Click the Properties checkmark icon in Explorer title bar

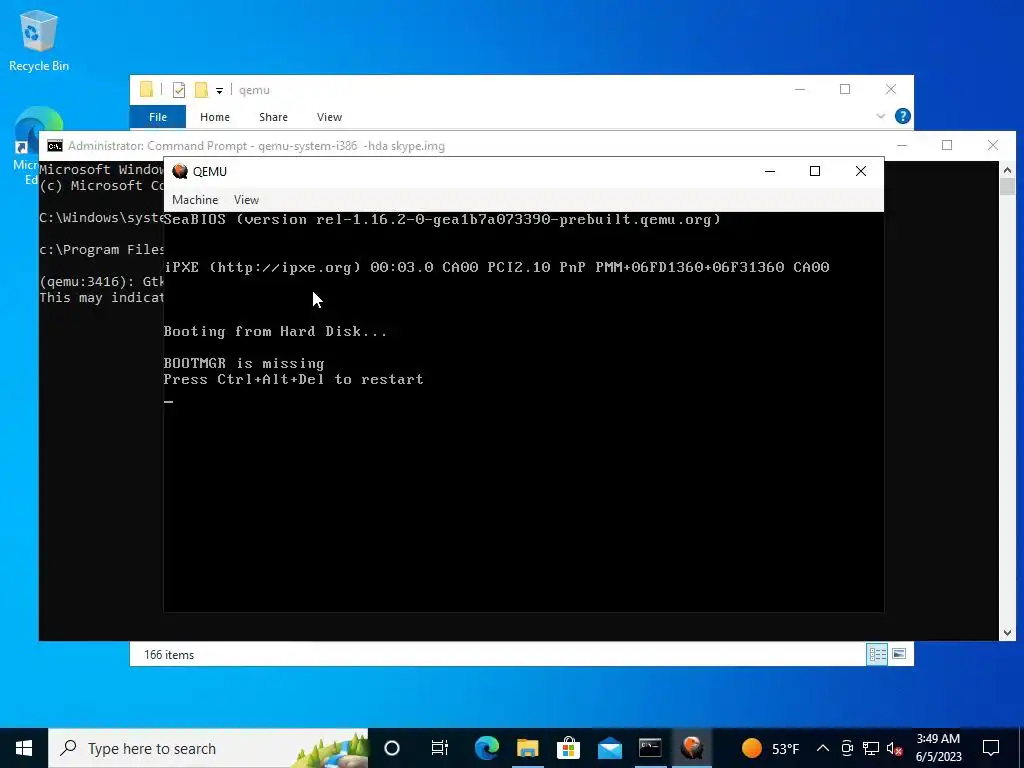click(178, 90)
